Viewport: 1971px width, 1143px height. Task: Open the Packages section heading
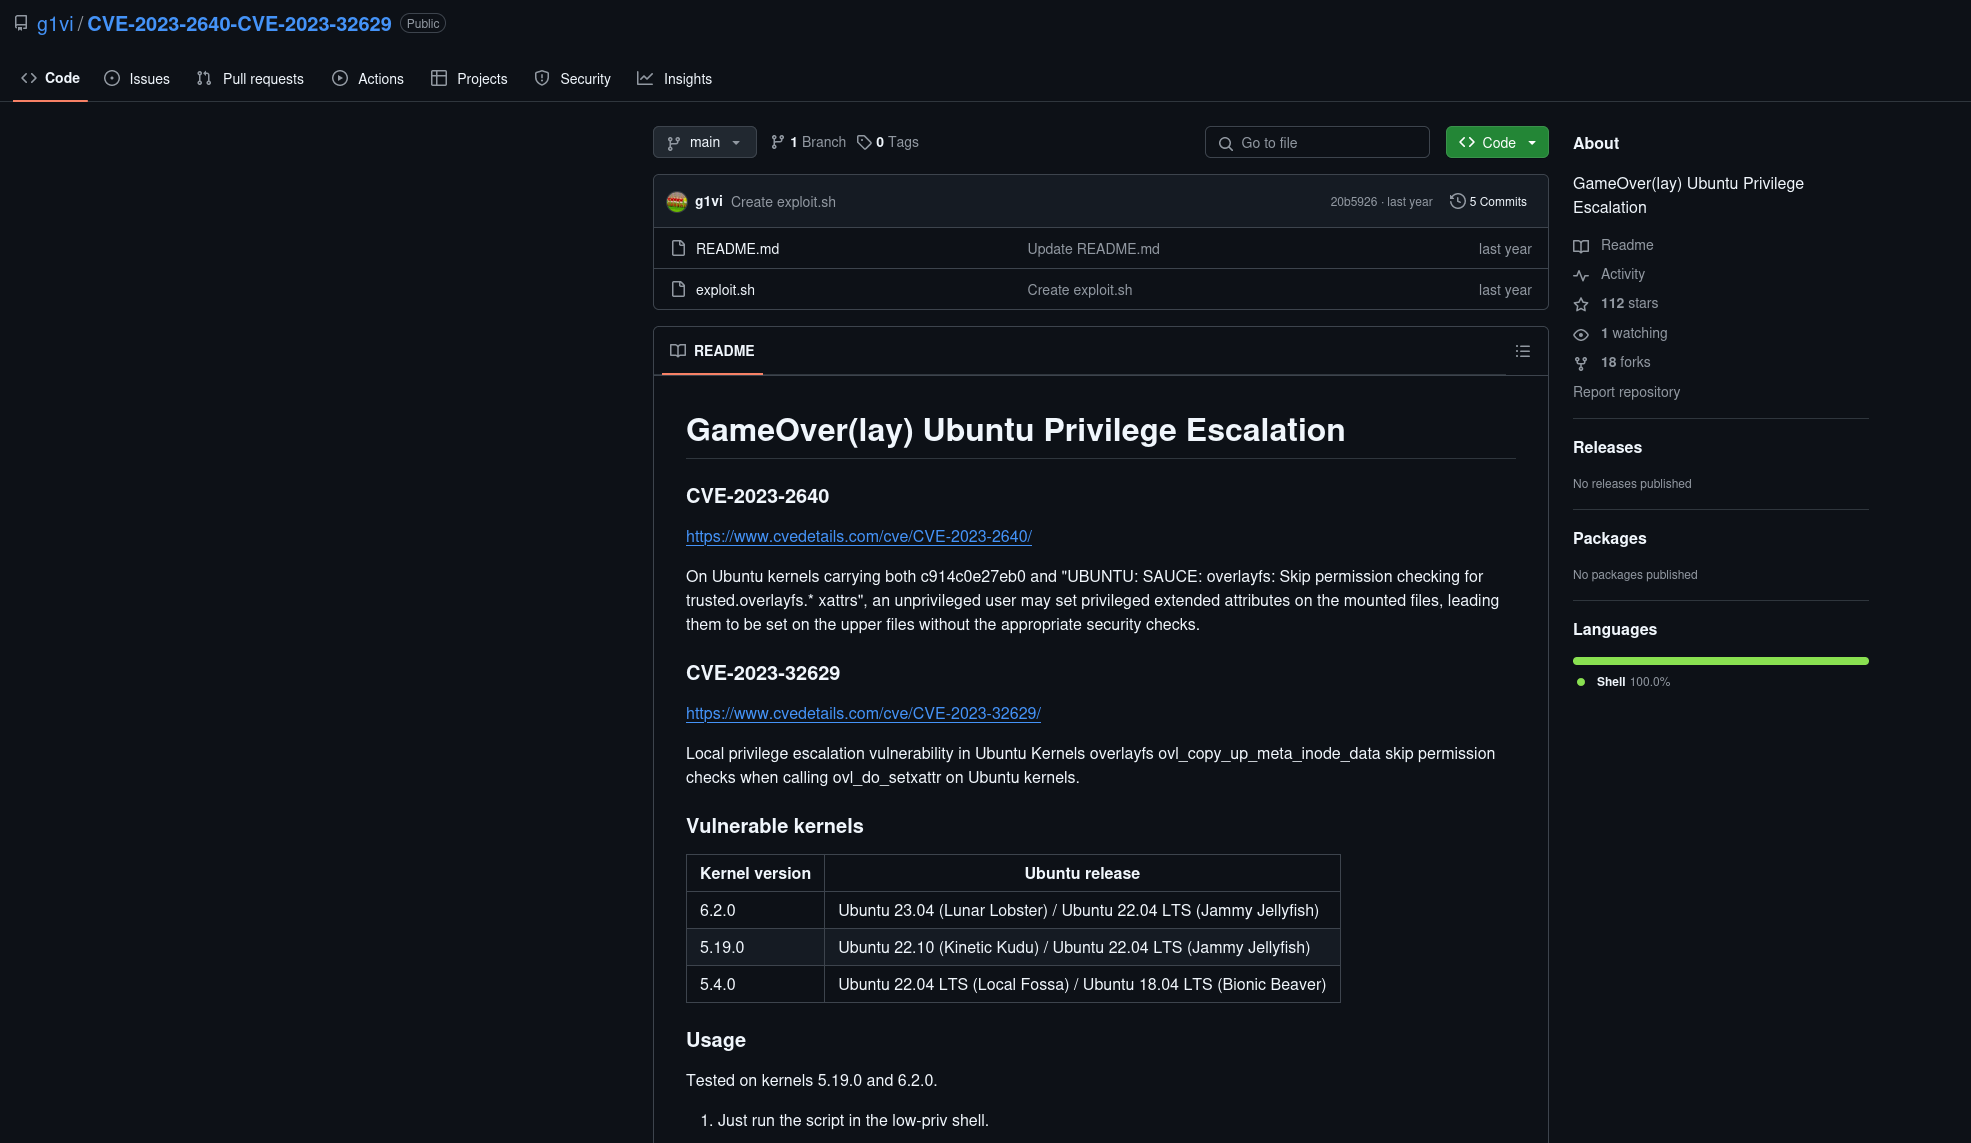click(1609, 538)
